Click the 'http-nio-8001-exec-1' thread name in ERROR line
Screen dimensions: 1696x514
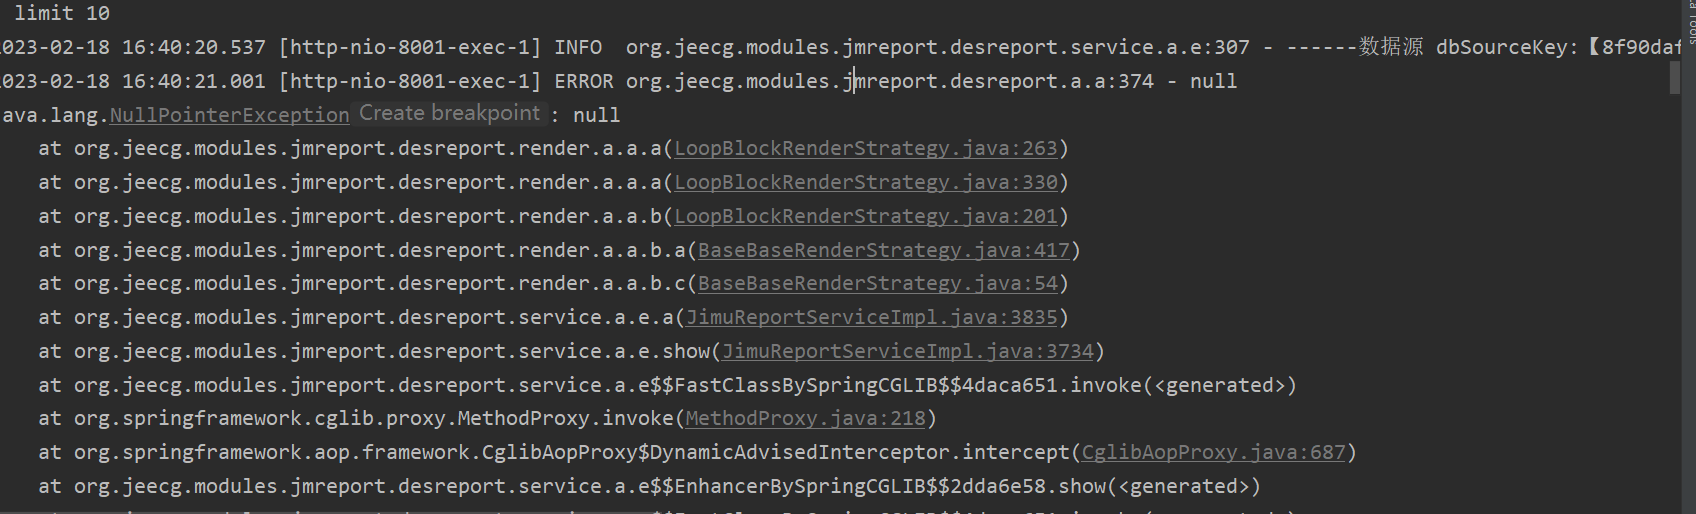coord(410,81)
